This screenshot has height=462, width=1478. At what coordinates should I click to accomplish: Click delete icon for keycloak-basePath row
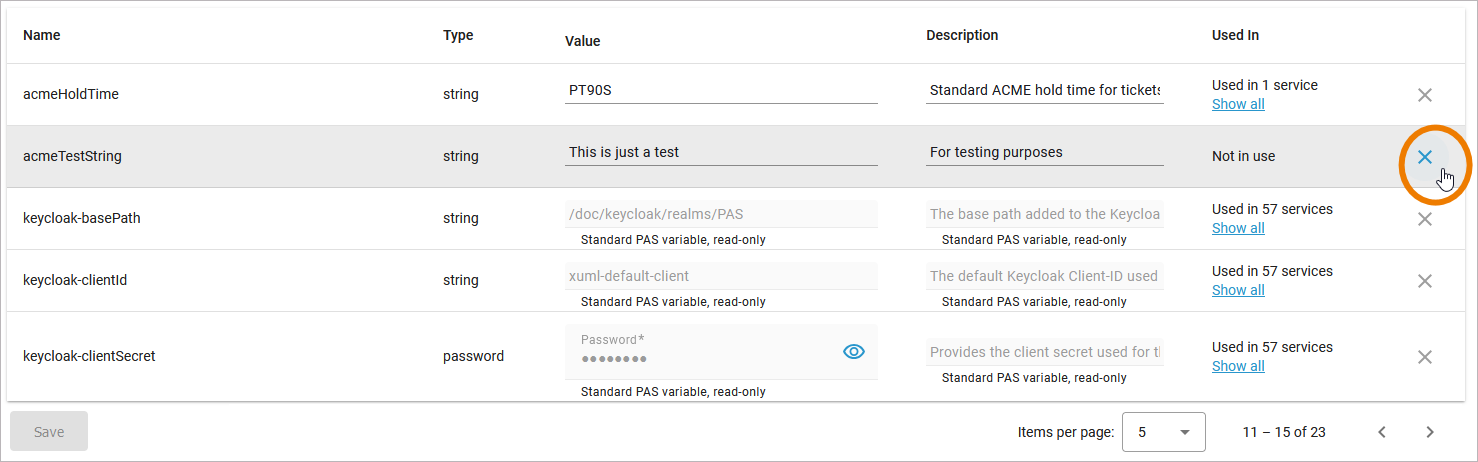[1425, 219]
